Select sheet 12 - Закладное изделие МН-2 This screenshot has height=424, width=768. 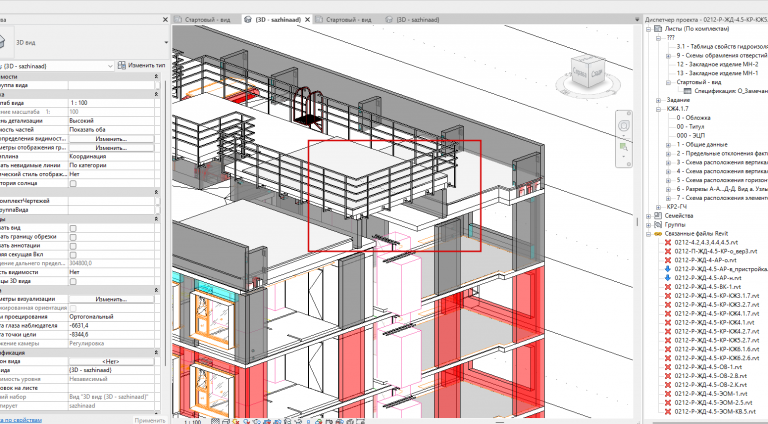(717, 65)
